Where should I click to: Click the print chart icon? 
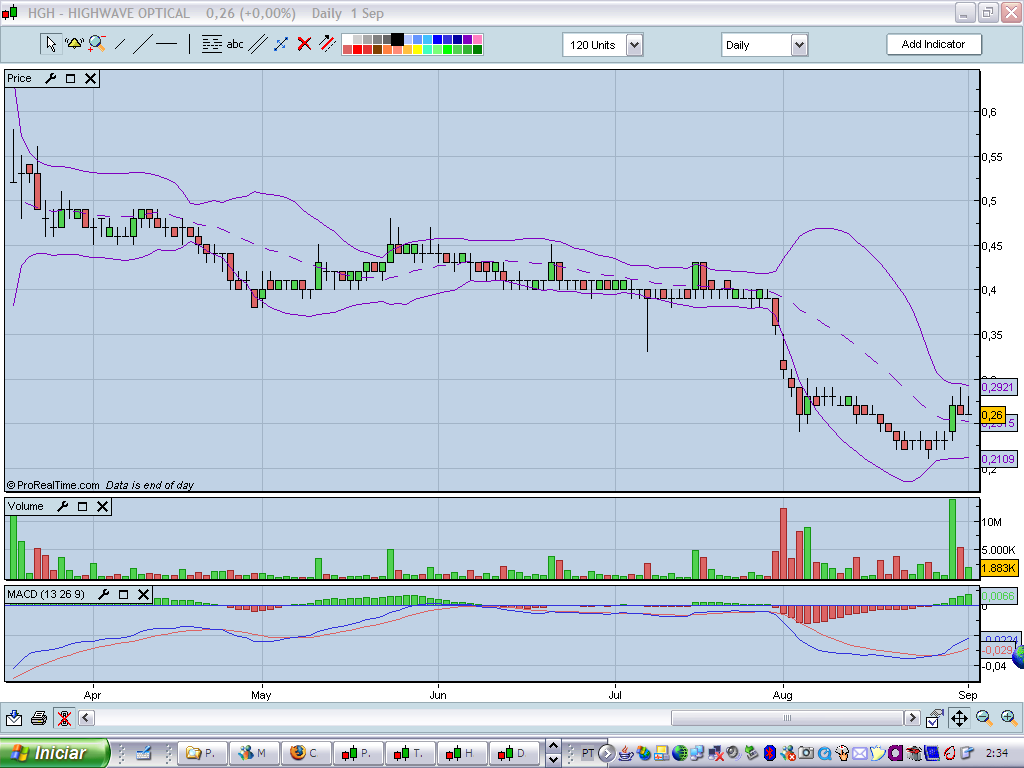pos(39,718)
